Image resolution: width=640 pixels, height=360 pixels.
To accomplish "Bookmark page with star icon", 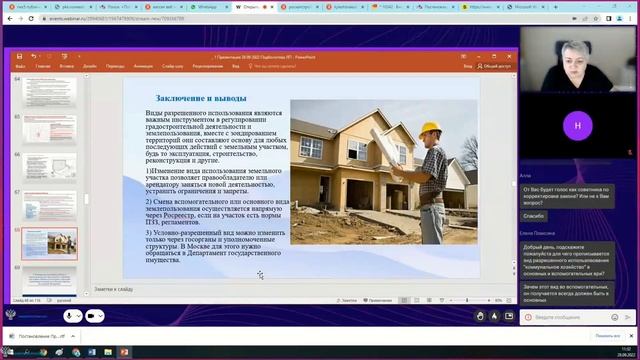I will point(596,18).
